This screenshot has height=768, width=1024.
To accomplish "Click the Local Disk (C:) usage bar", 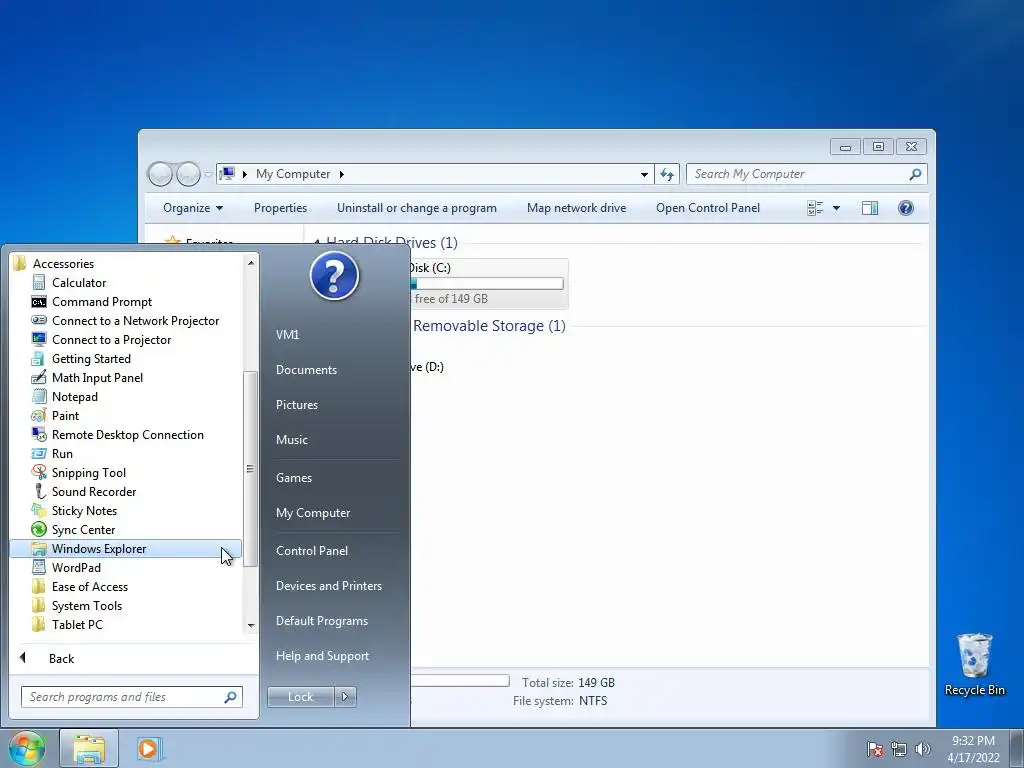I will coord(487,283).
